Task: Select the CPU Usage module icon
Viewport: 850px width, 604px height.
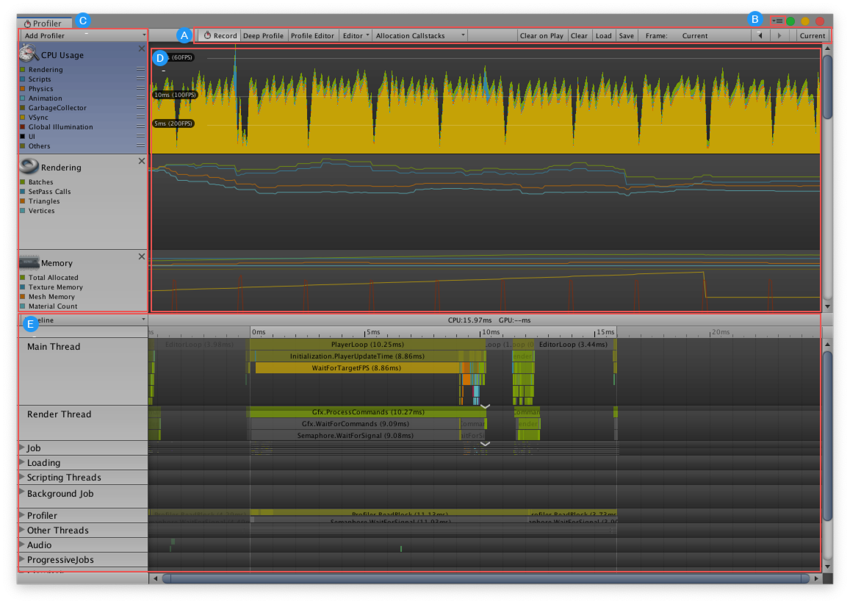Action: [x=29, y=55]
